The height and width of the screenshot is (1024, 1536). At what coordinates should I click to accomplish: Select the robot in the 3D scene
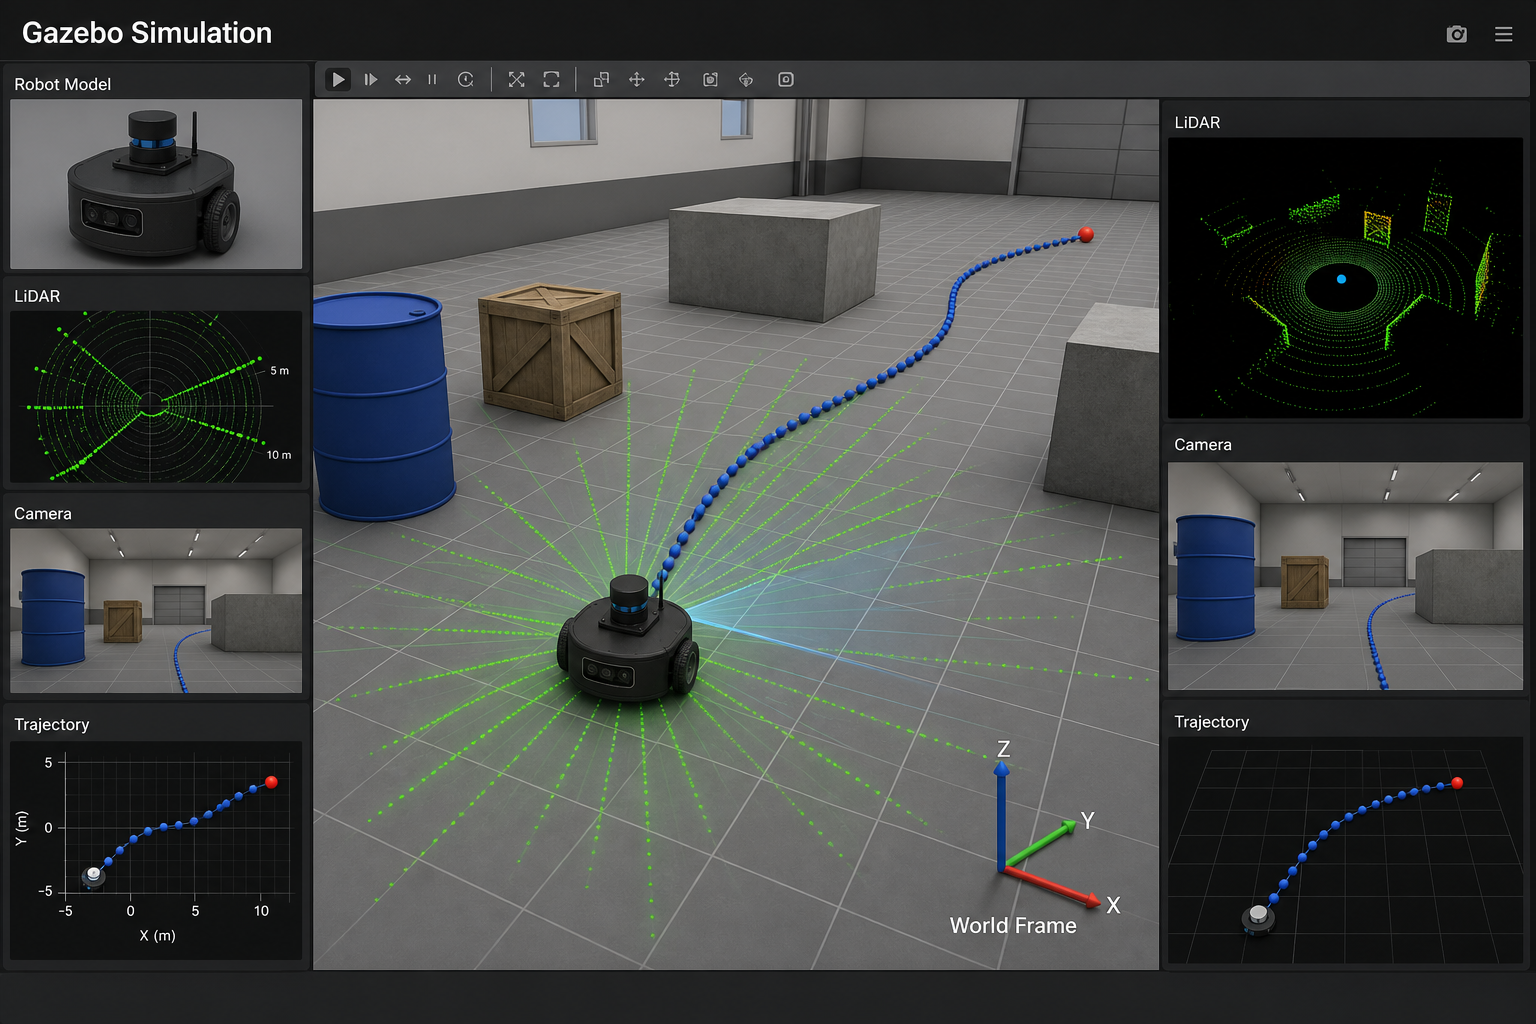point(627,640)
